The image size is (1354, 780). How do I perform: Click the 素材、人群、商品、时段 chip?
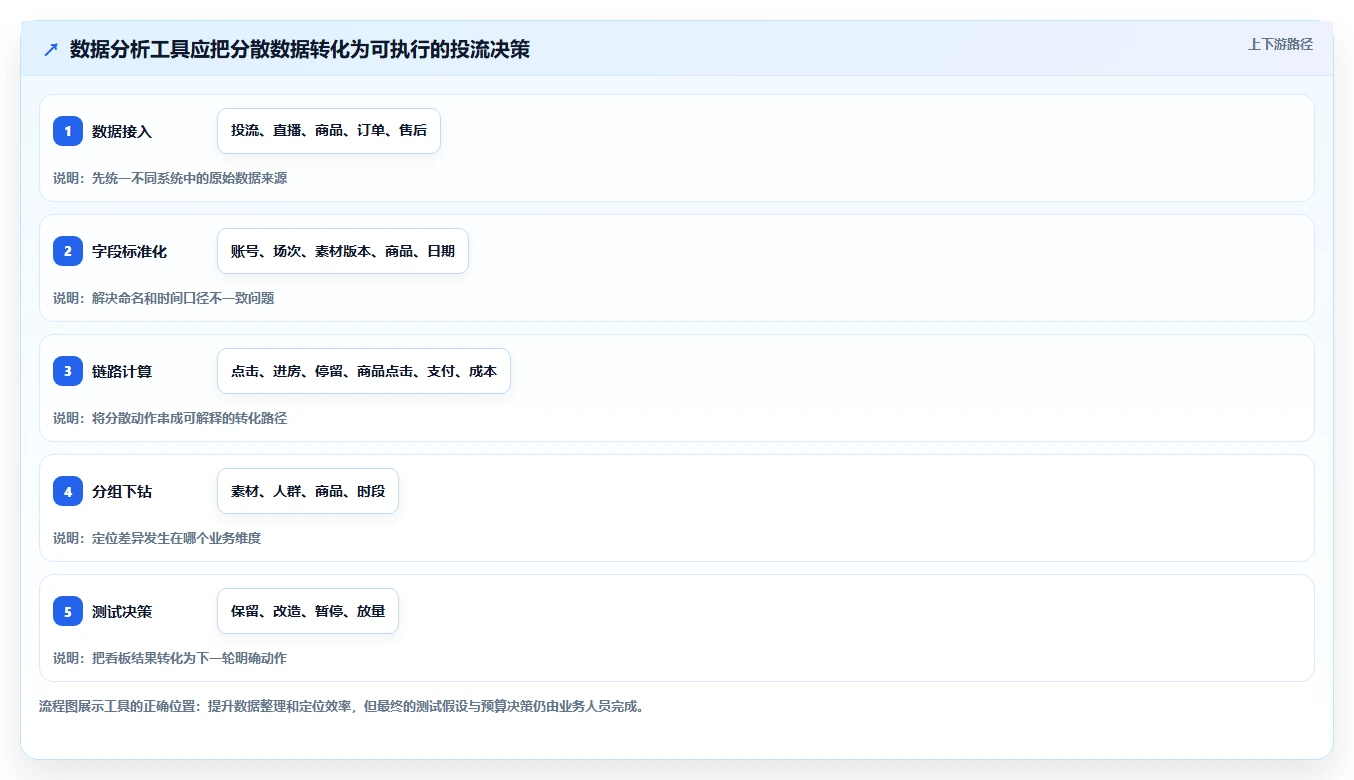pos(308,491)
